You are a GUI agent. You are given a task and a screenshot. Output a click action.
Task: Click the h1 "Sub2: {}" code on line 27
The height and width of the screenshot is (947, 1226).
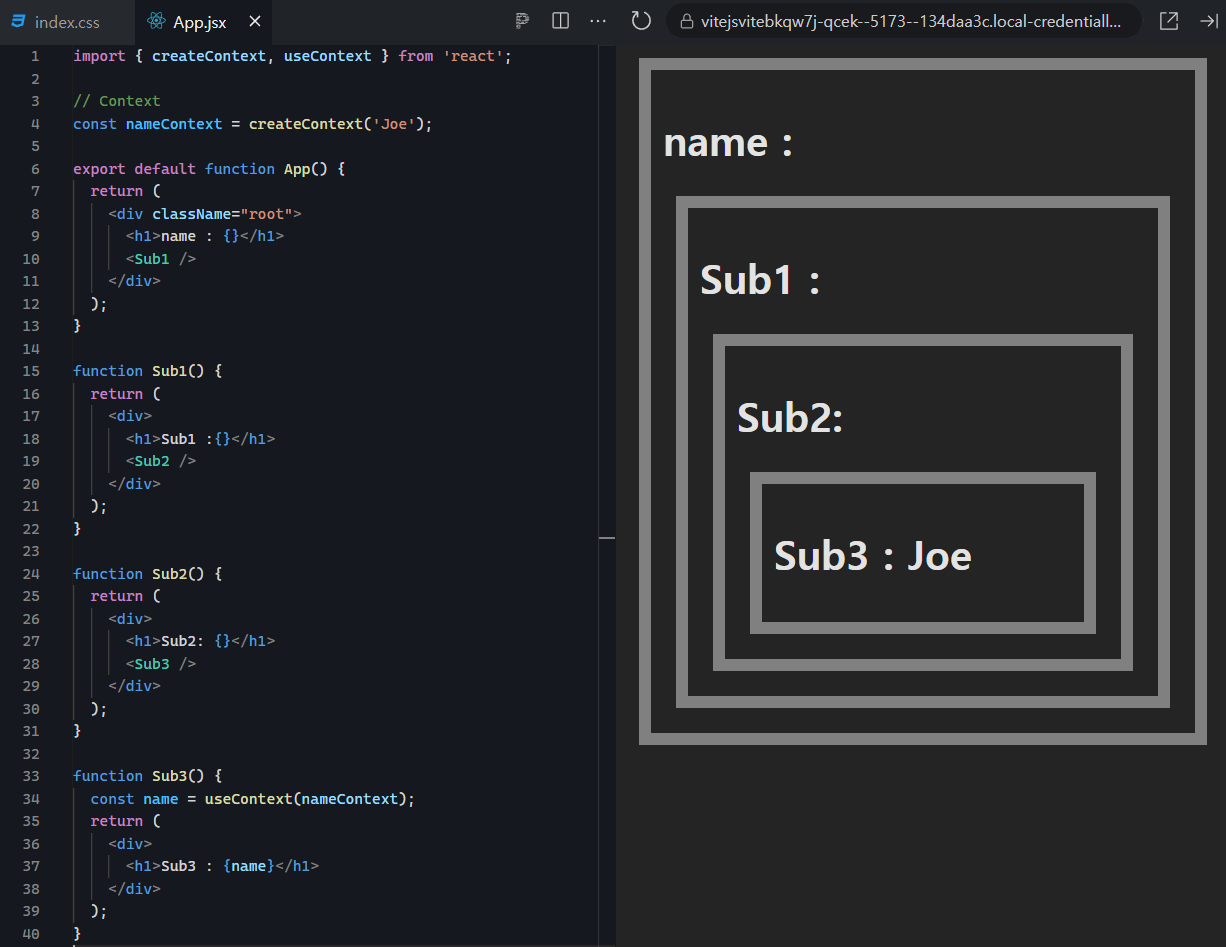coord(200,641)
